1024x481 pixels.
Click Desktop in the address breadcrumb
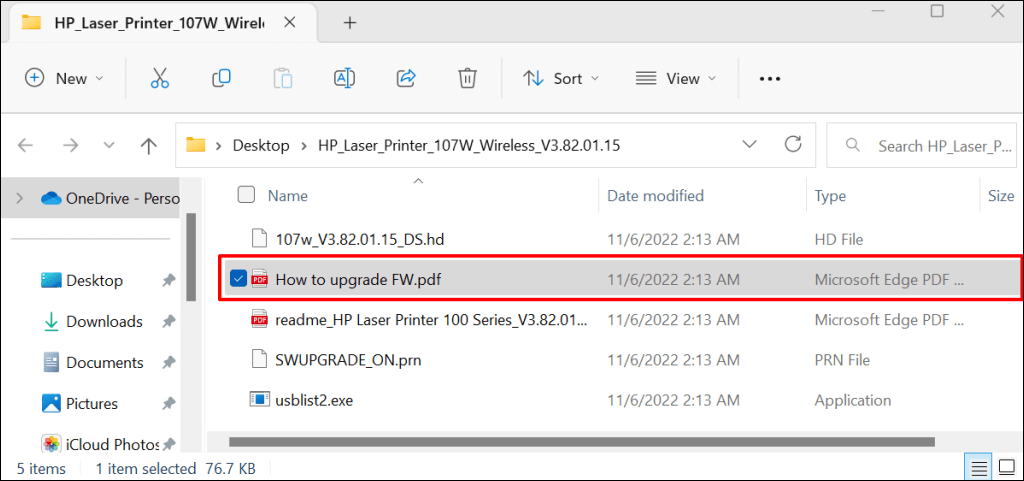(x=261, y=146)
